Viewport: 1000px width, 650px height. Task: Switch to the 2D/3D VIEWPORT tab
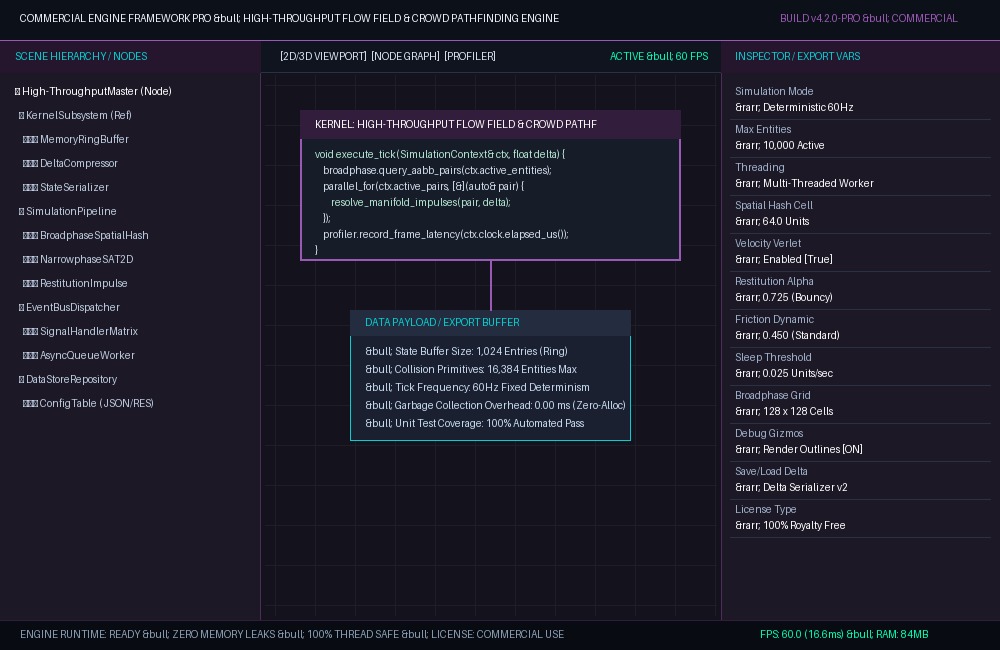click(x=323, y=56)
